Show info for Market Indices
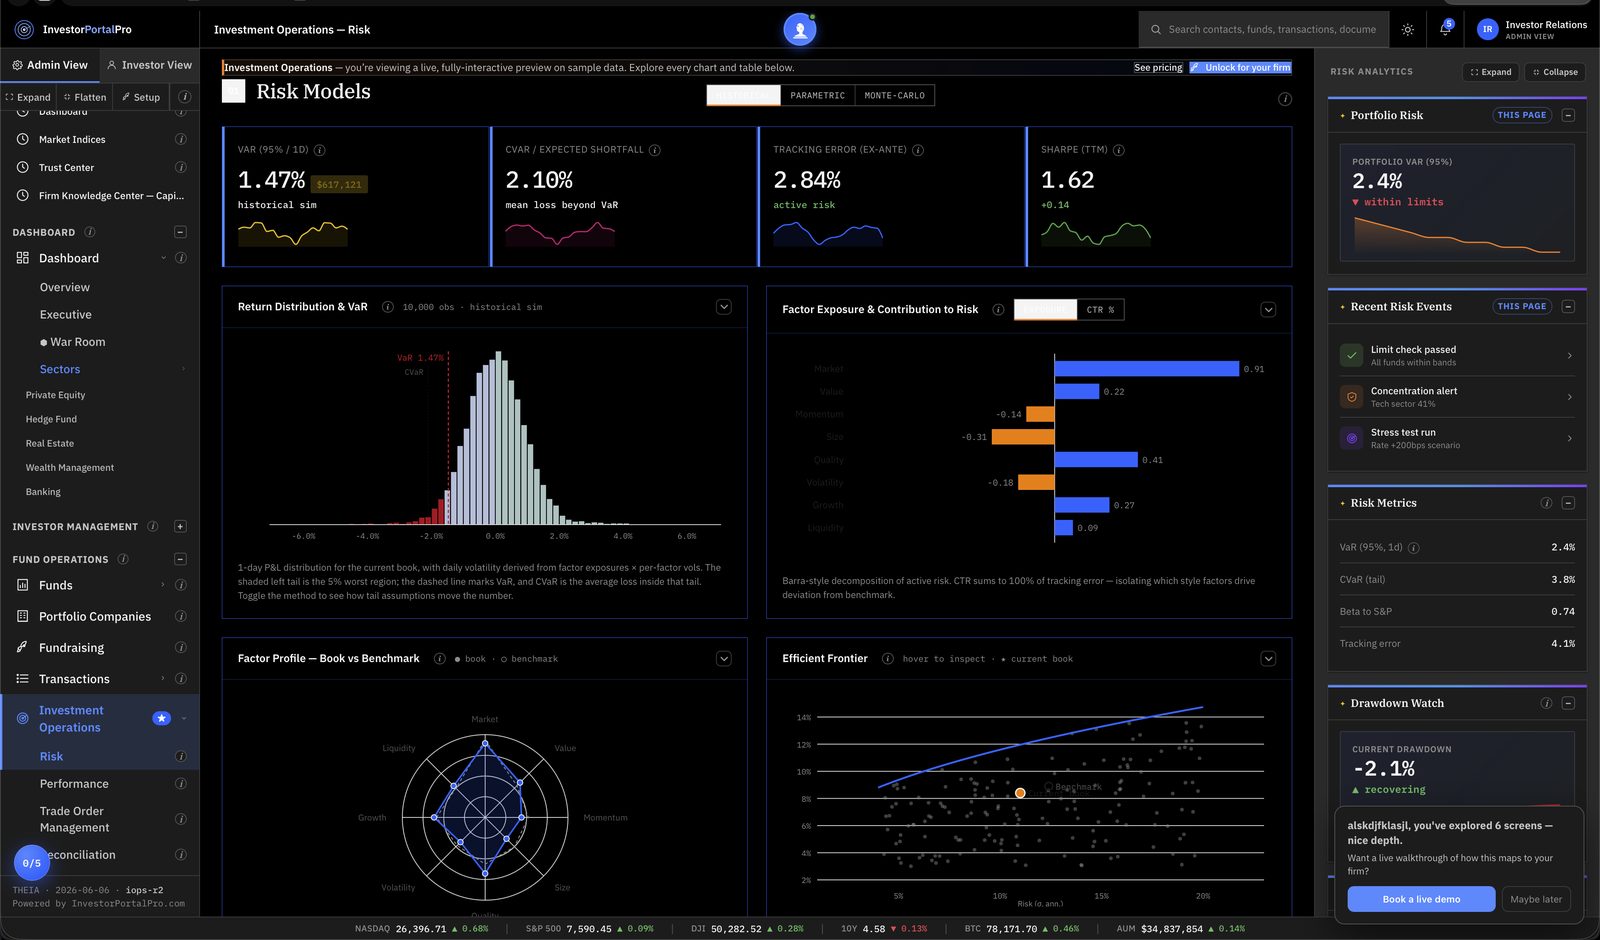This screenshot has width=1600, height=940. [x=181, y=139]
